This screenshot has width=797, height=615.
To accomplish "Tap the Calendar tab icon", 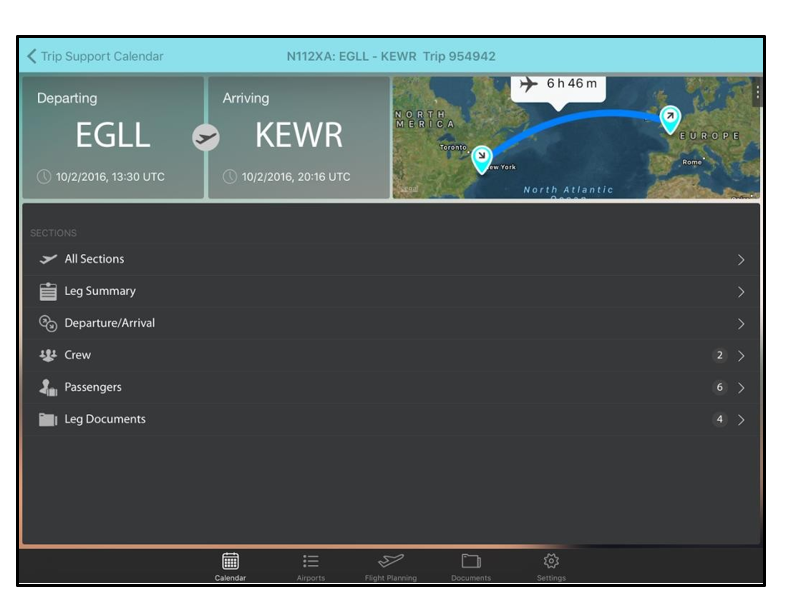I will (x=230, y=564).
